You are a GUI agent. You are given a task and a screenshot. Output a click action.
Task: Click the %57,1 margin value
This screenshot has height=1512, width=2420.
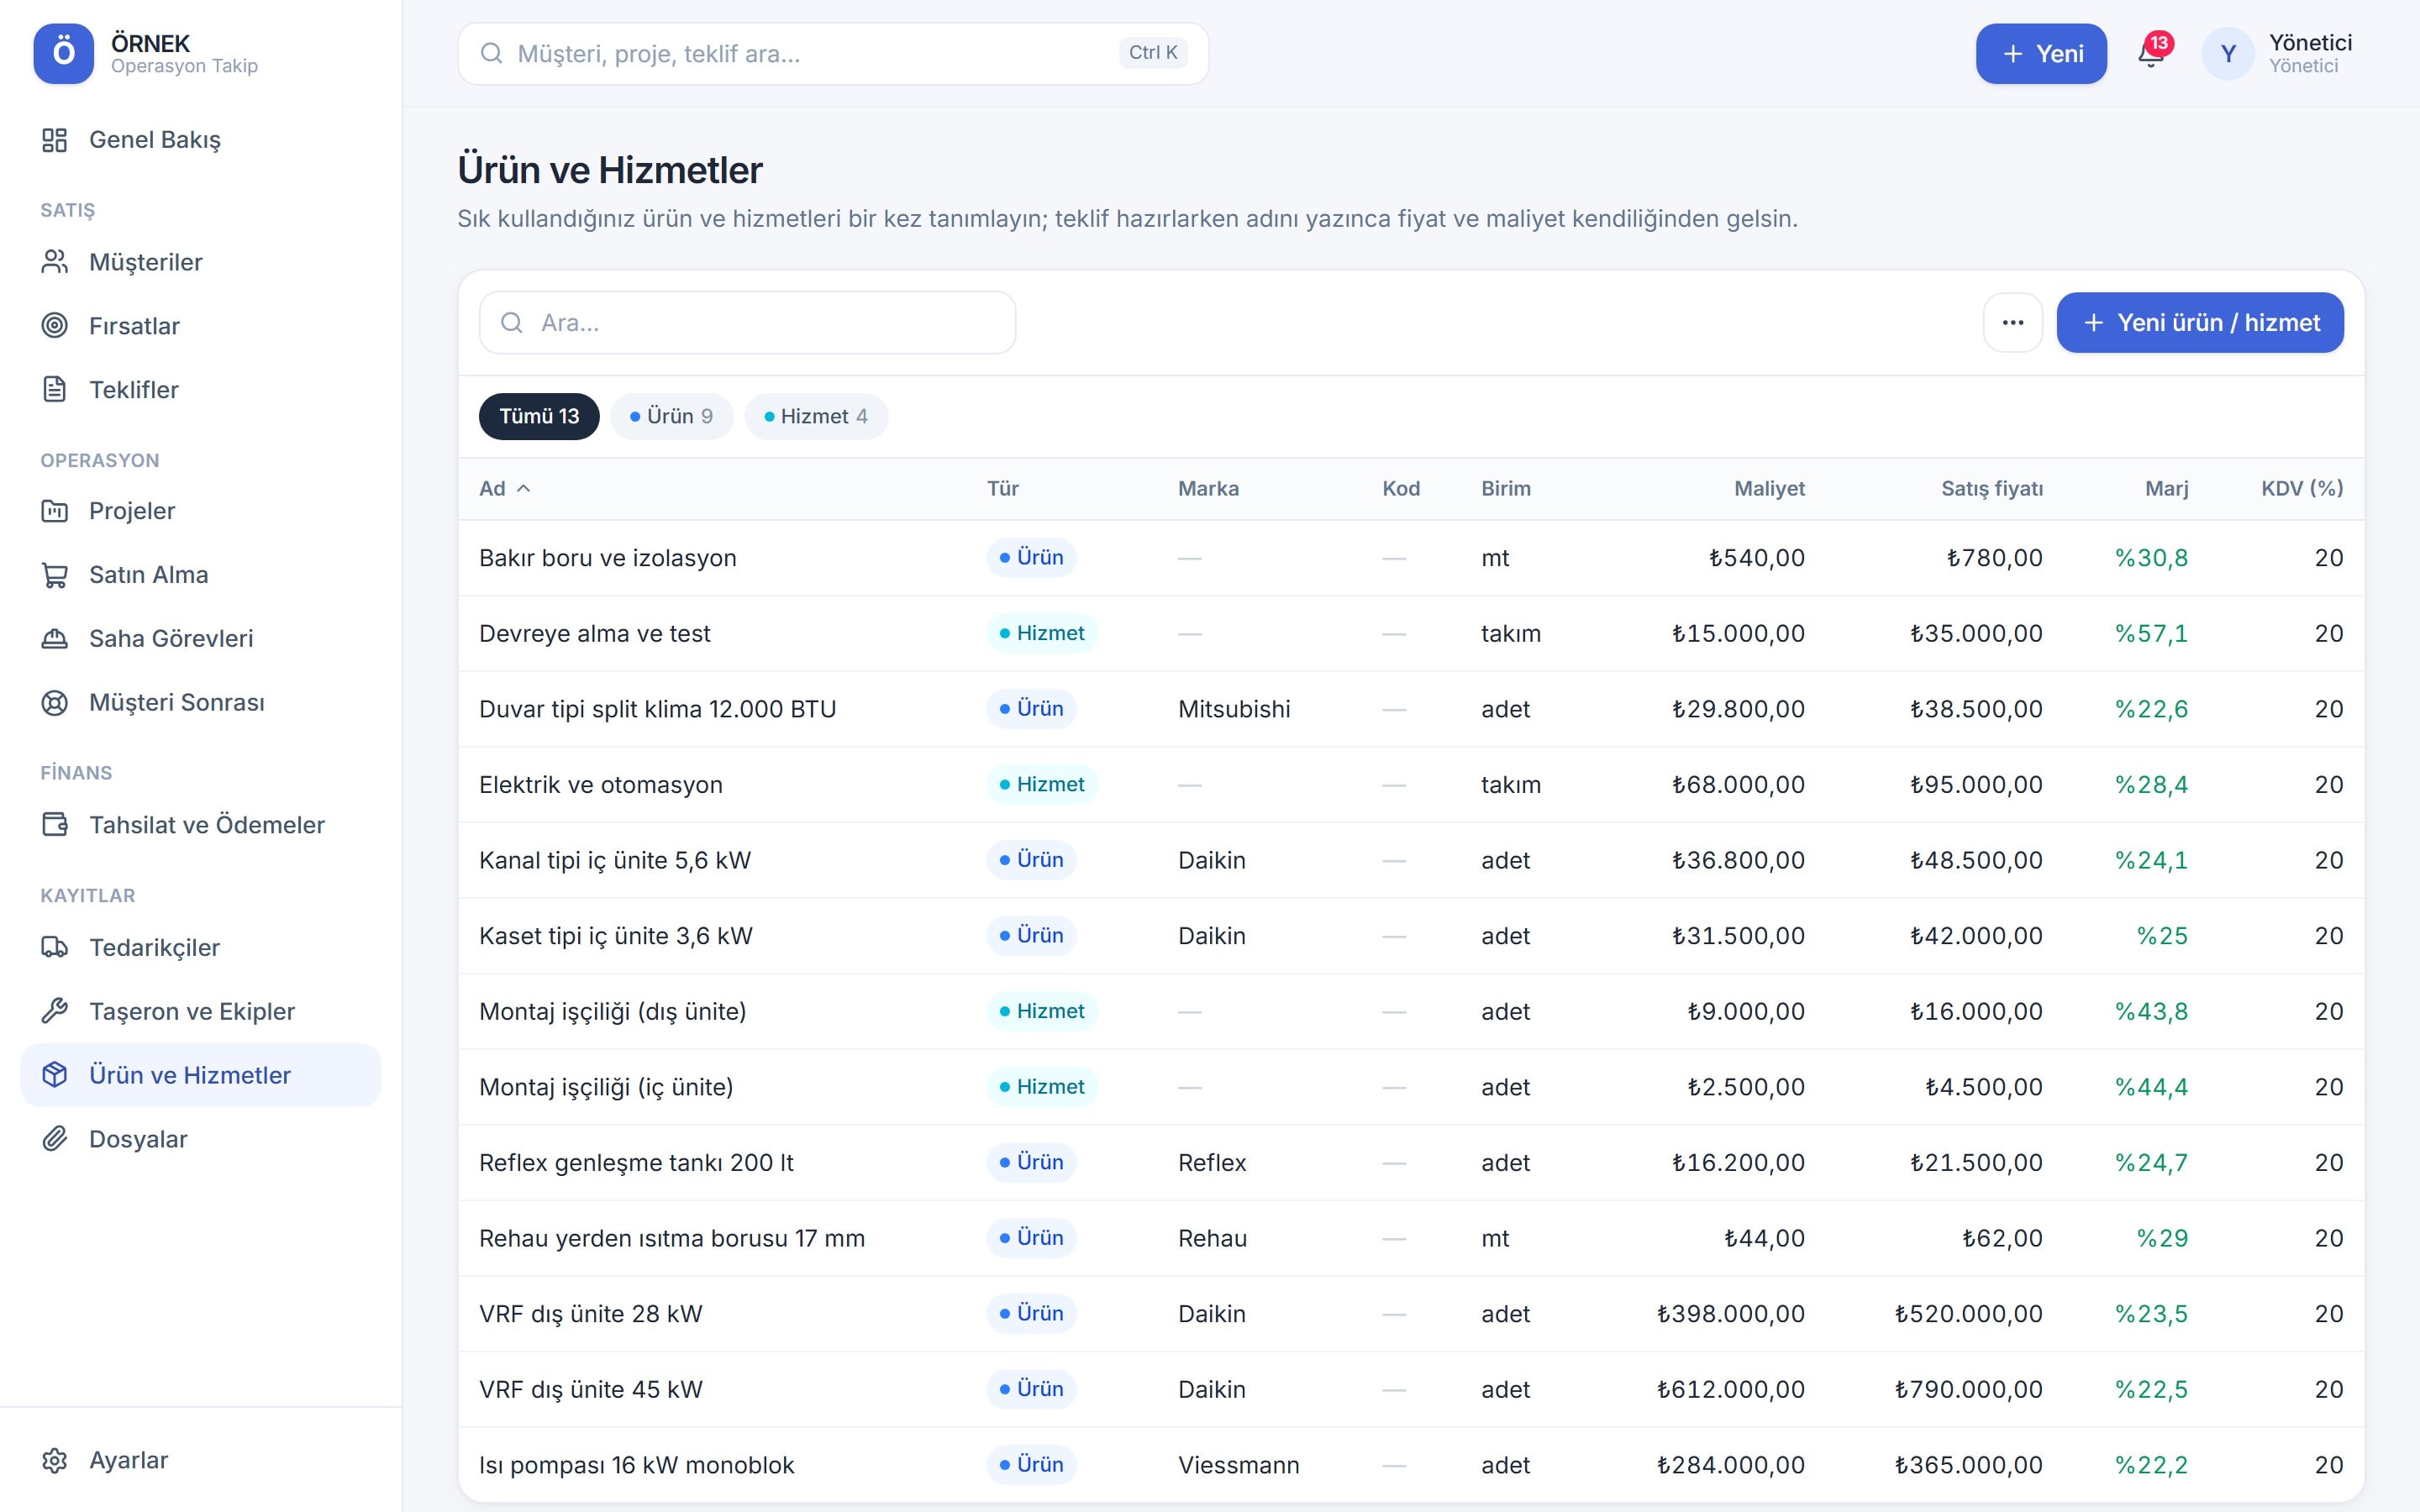(x=2151, y=634)
